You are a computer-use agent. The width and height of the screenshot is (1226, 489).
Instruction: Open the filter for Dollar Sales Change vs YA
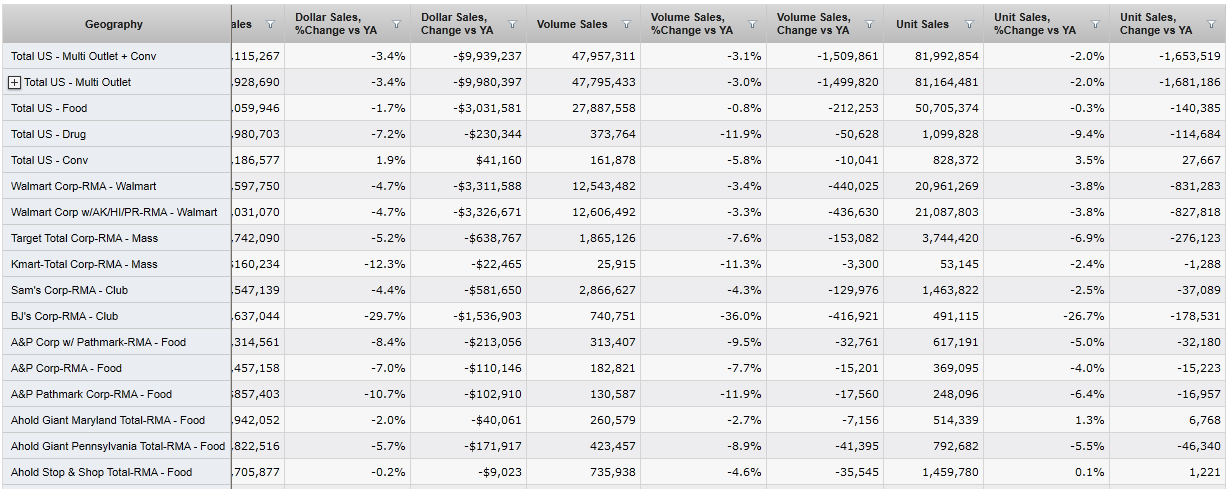point(513,24)
